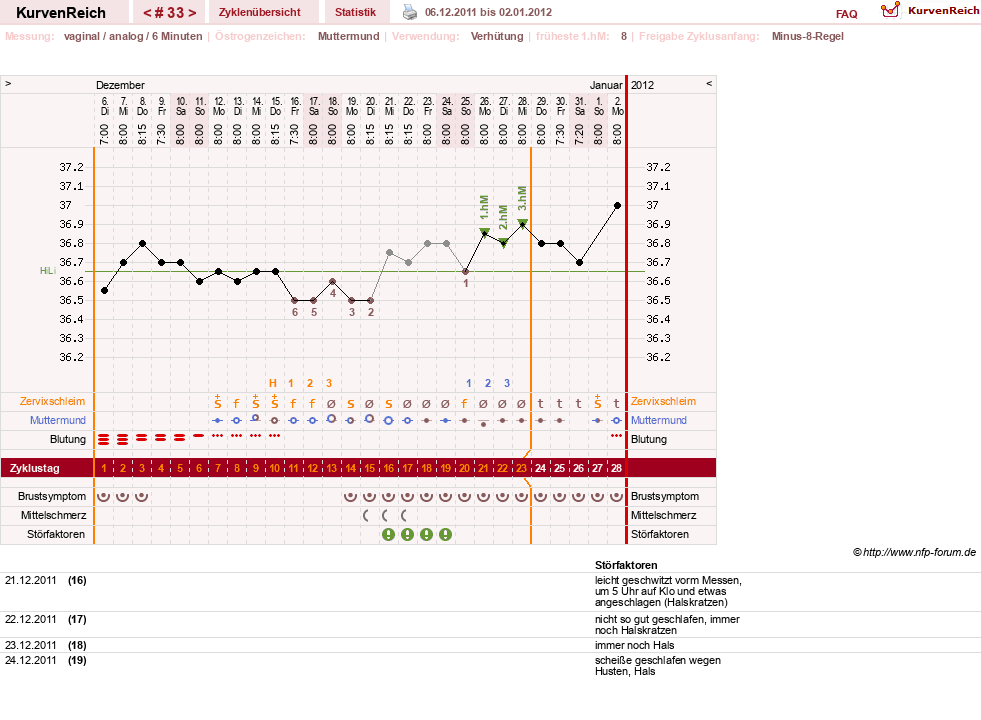The width and height of the screenshot is (981, 720).
Task: Click Störfaktoren icon on cycle day 19
Action: pos(445,535)
